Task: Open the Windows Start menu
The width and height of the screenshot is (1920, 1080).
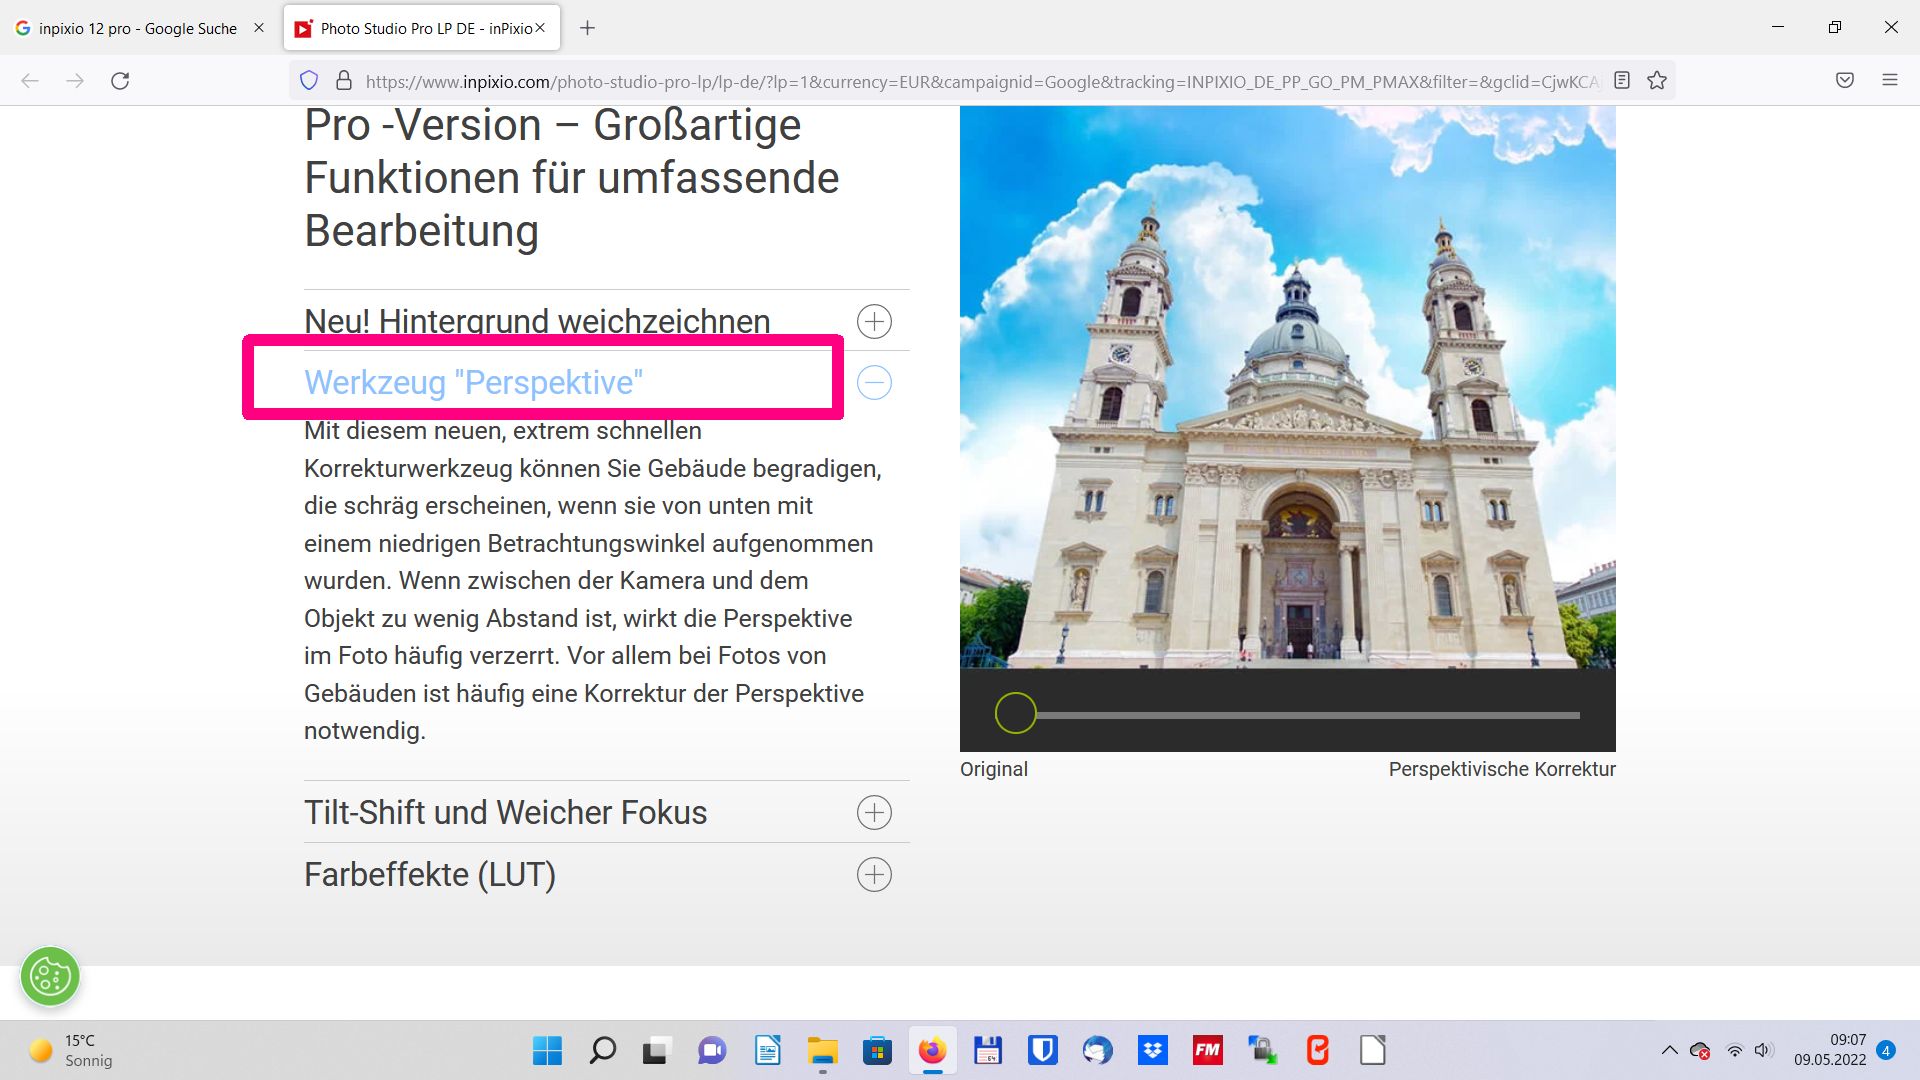Action: 547,1050
